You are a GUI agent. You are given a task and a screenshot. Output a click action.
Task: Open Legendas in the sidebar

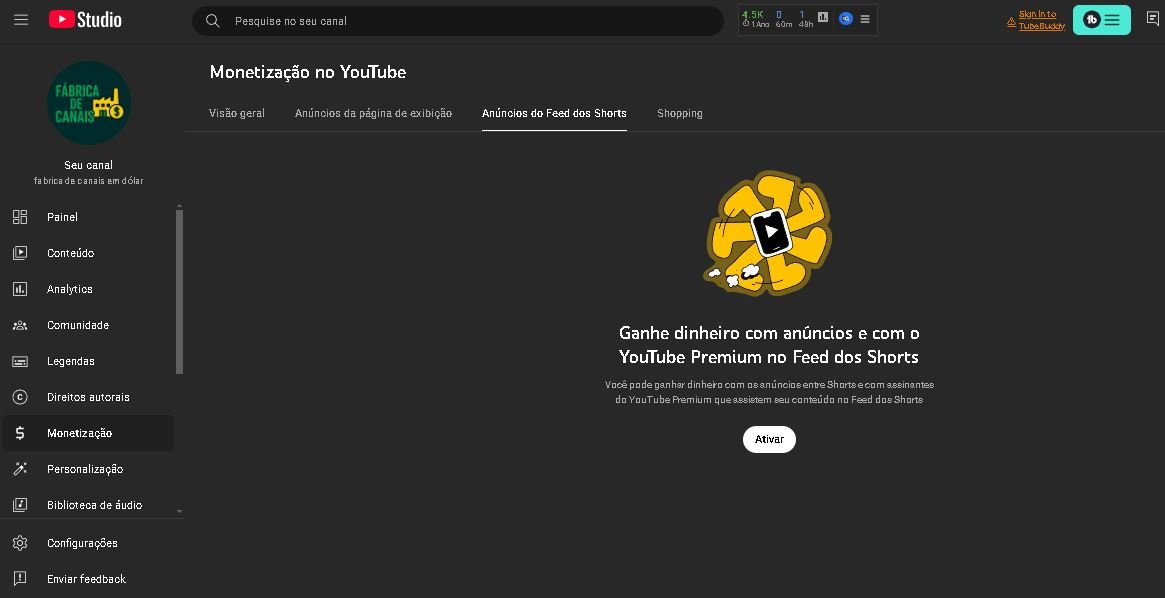[x=71, y=361]
